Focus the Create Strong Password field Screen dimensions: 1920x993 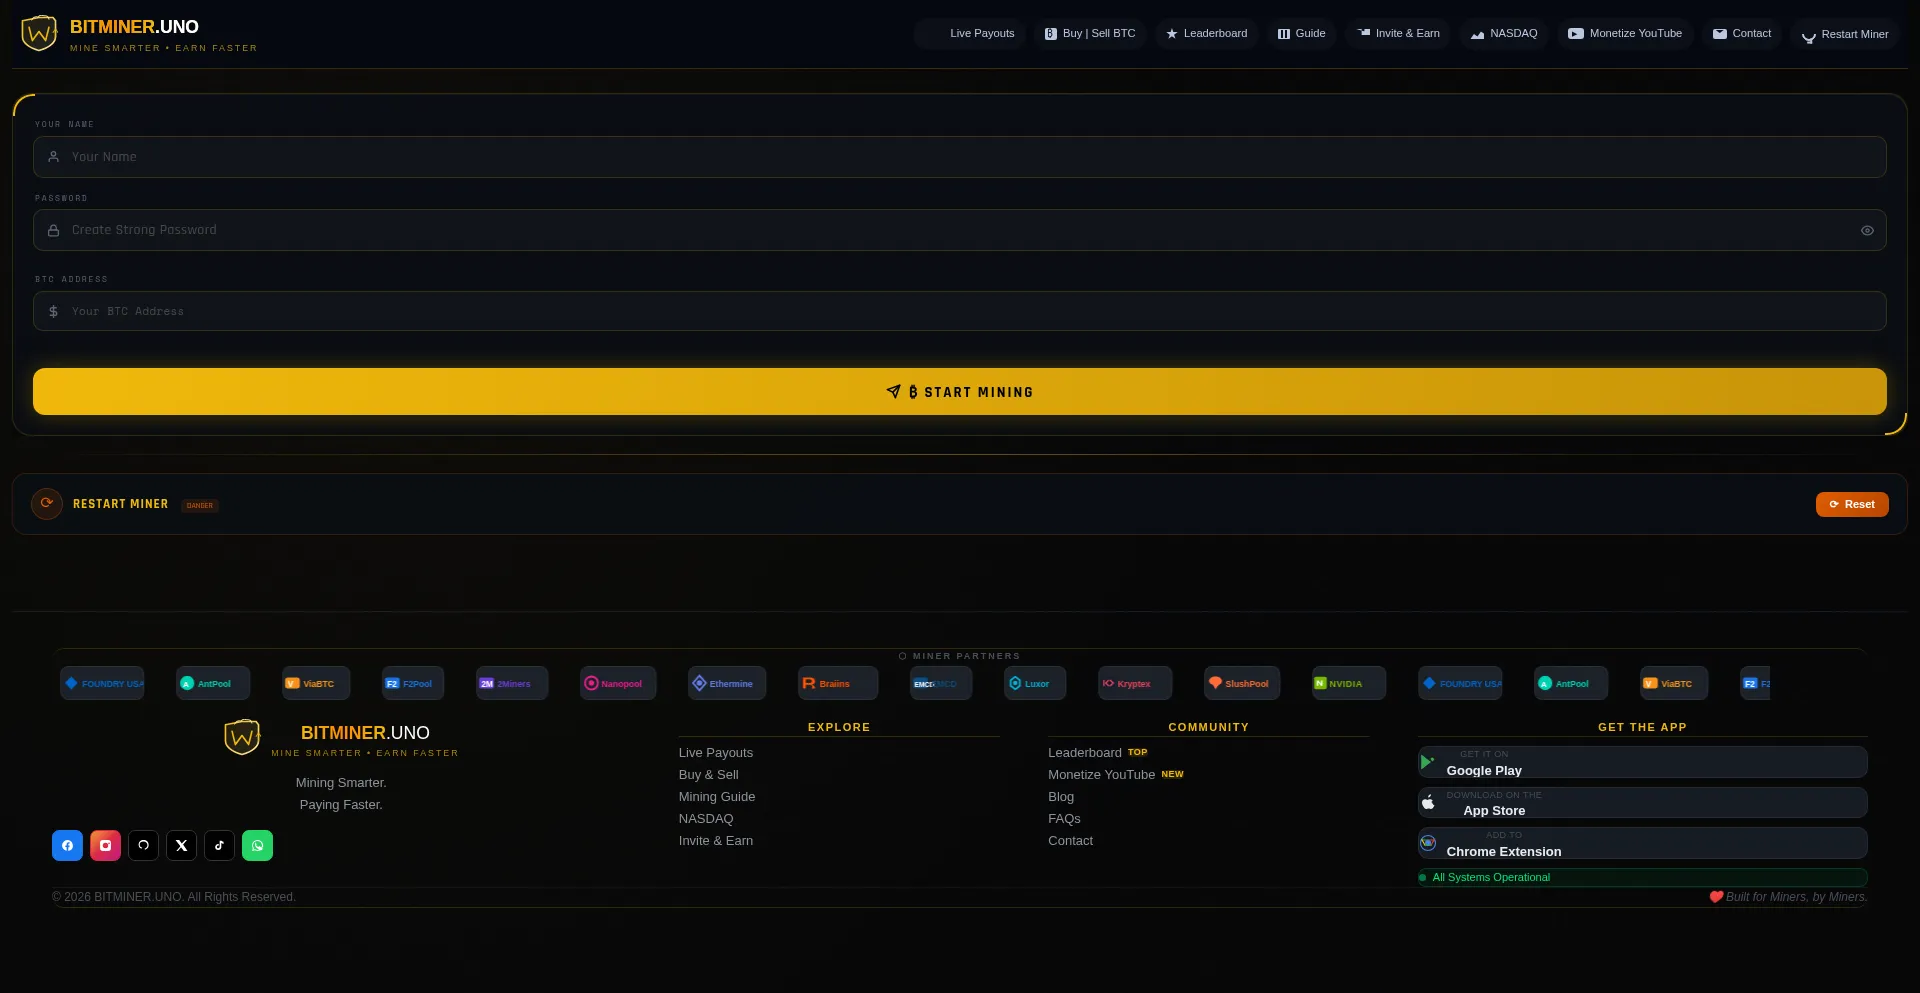tap(960, 230)
